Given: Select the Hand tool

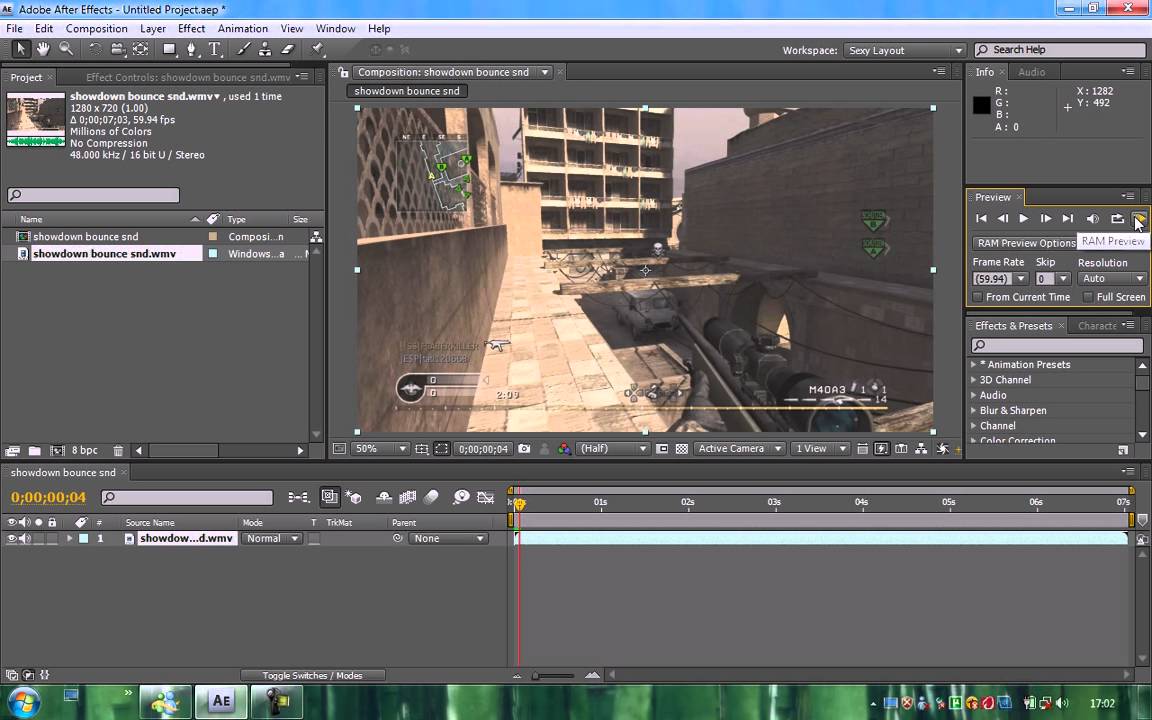Looking at the screenshot, I should pyautogui.click(x=43, y=49).
